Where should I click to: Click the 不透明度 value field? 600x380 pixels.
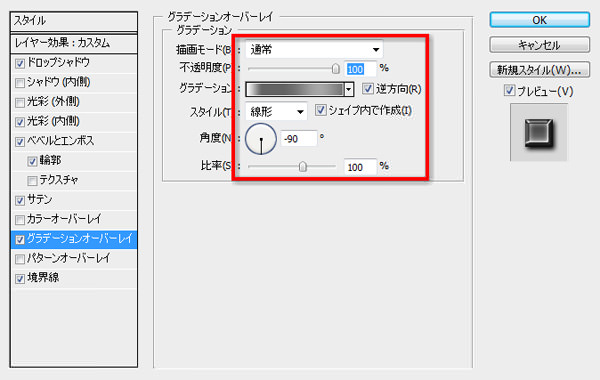(x=360, y=69)
